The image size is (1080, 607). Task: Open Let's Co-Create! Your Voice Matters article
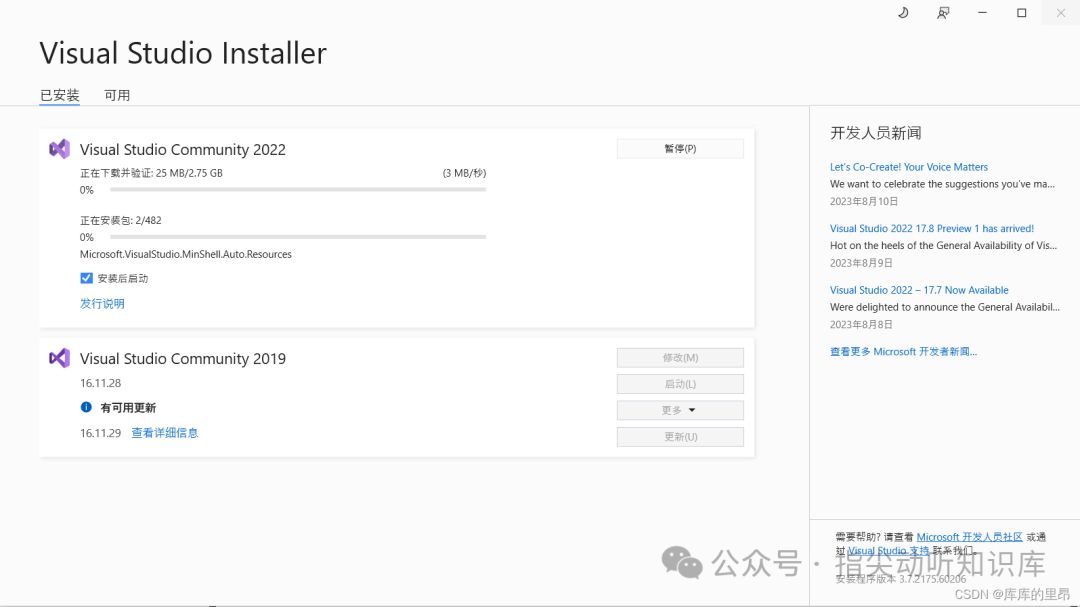(x=908, y=167)
